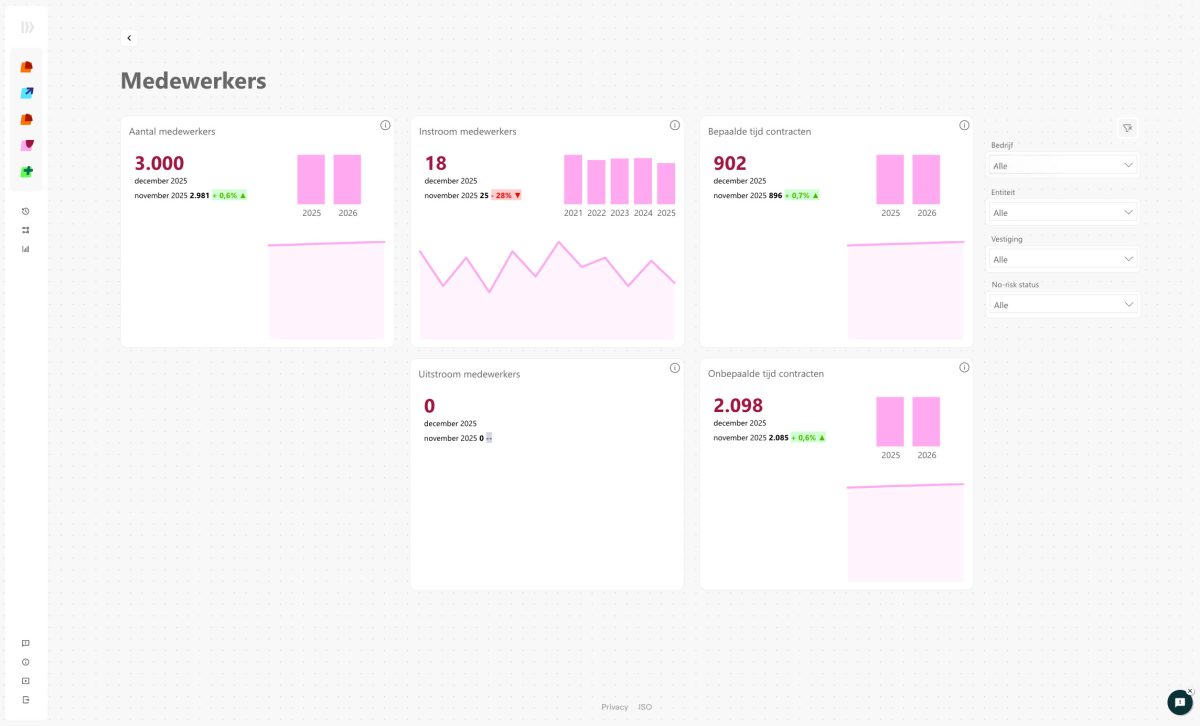The height and width of the screenshot is (726, 1200).
Task: Open the bar chart icon in sidebar
Action: (x=26, y=249)
